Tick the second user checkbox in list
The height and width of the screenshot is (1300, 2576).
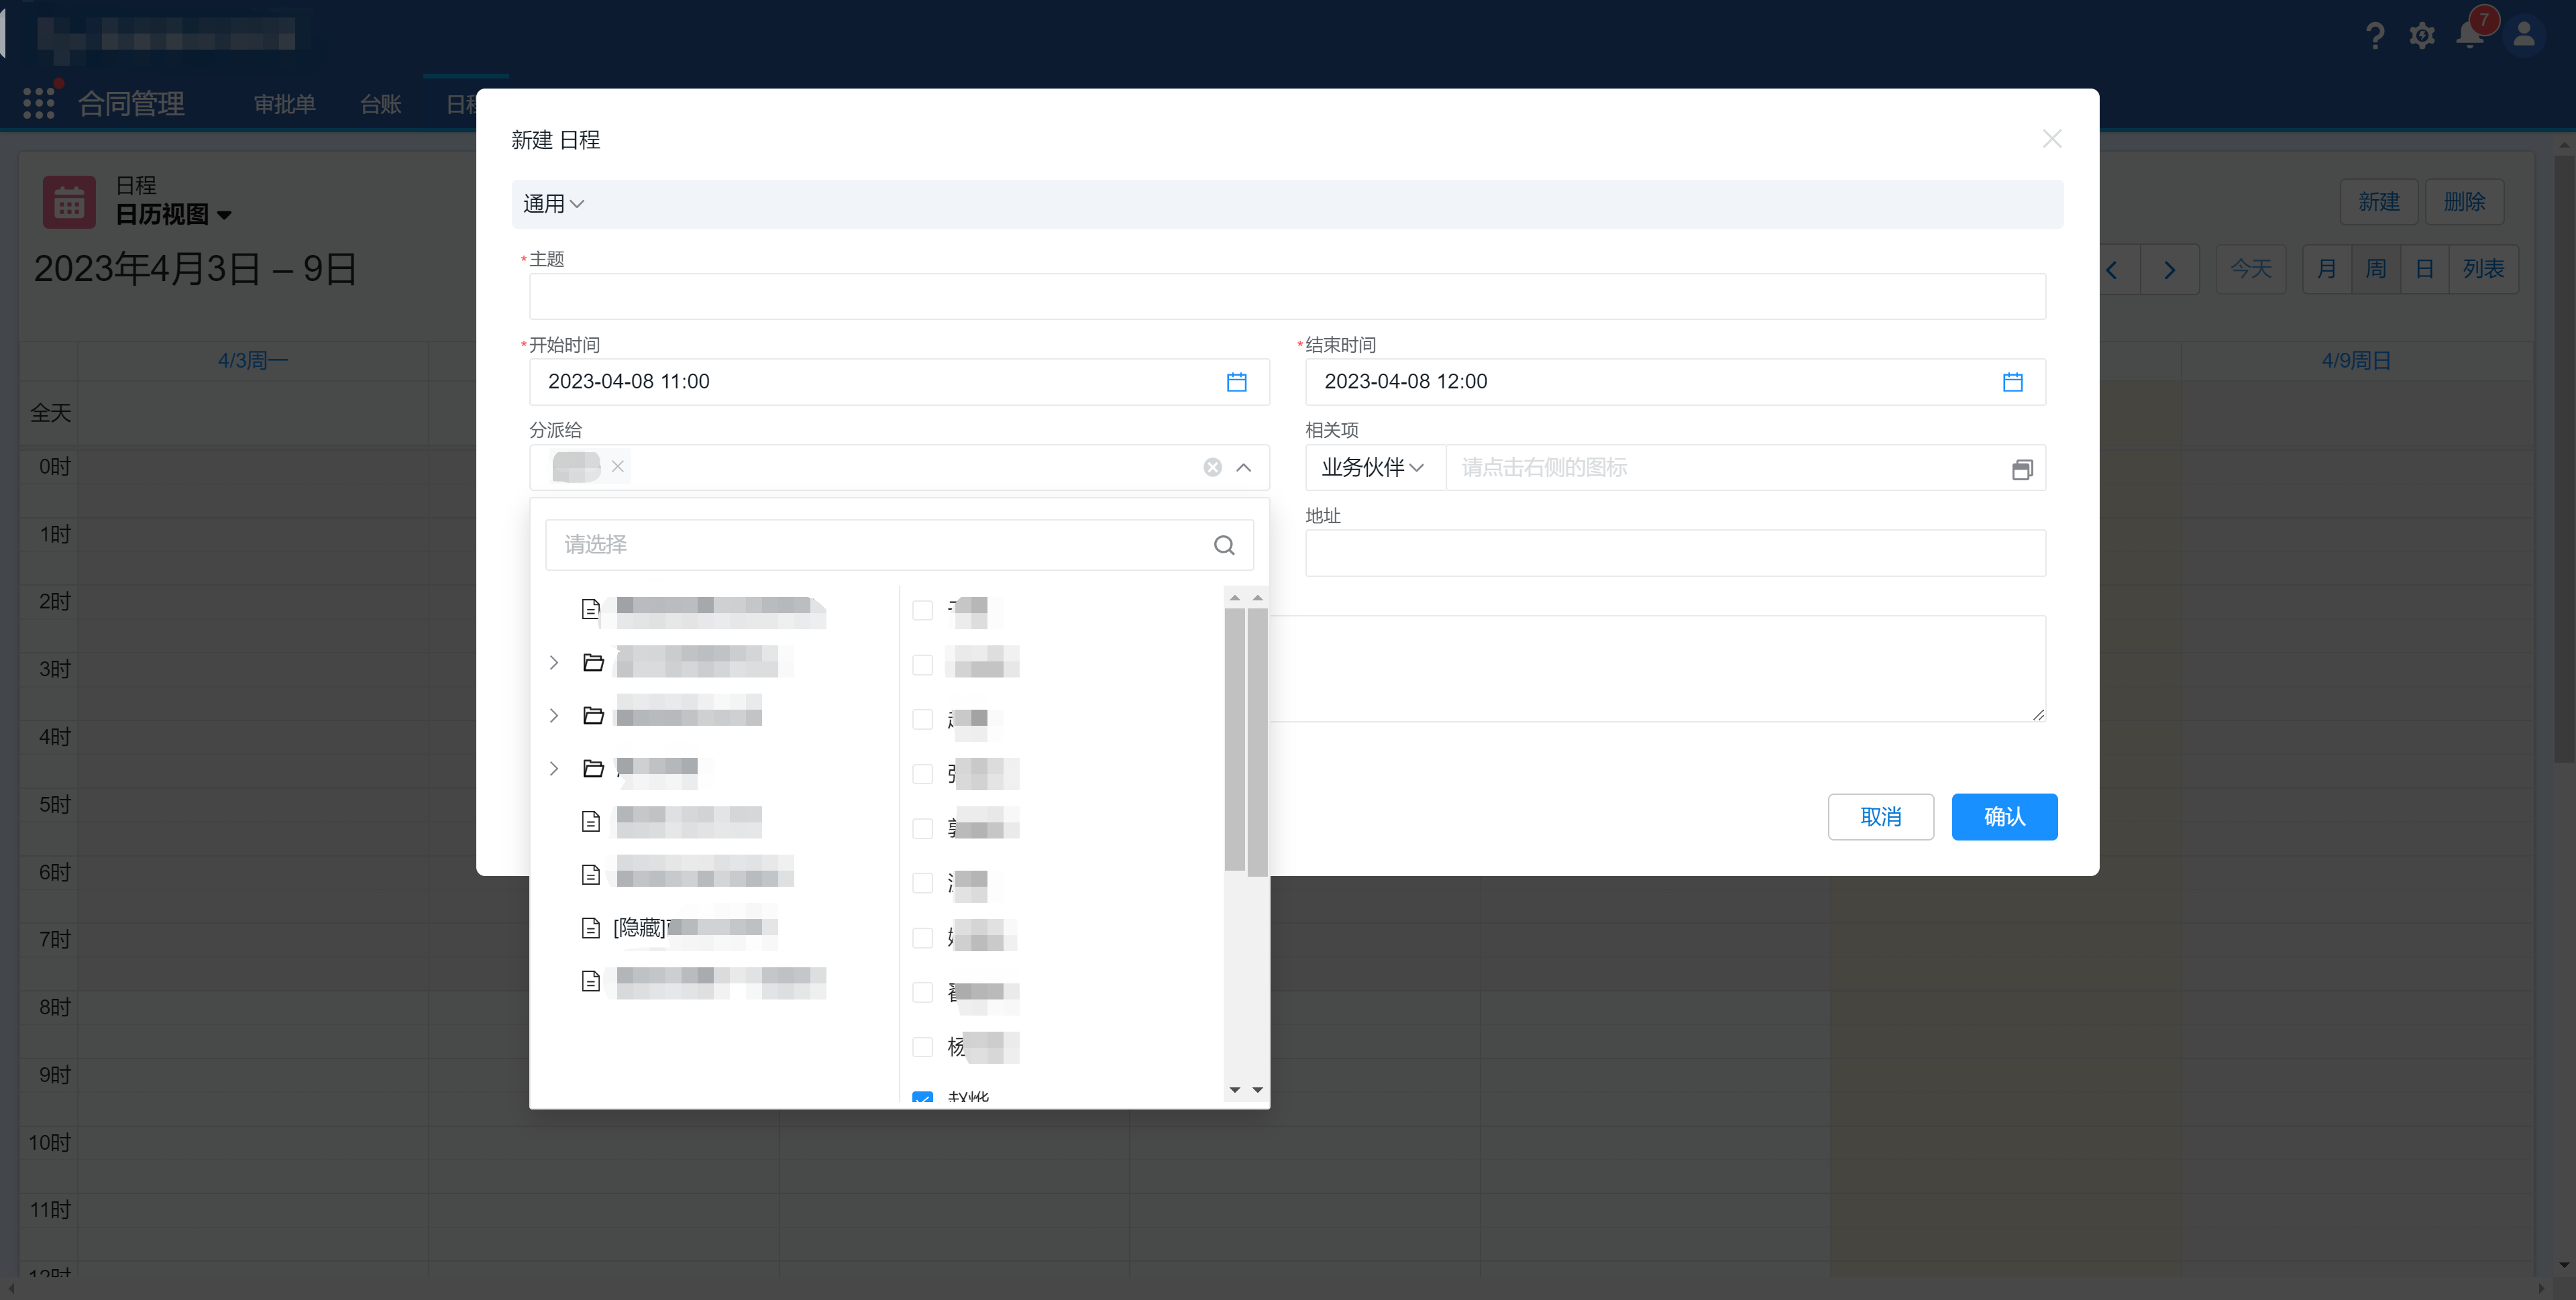[x=922, y=665]
